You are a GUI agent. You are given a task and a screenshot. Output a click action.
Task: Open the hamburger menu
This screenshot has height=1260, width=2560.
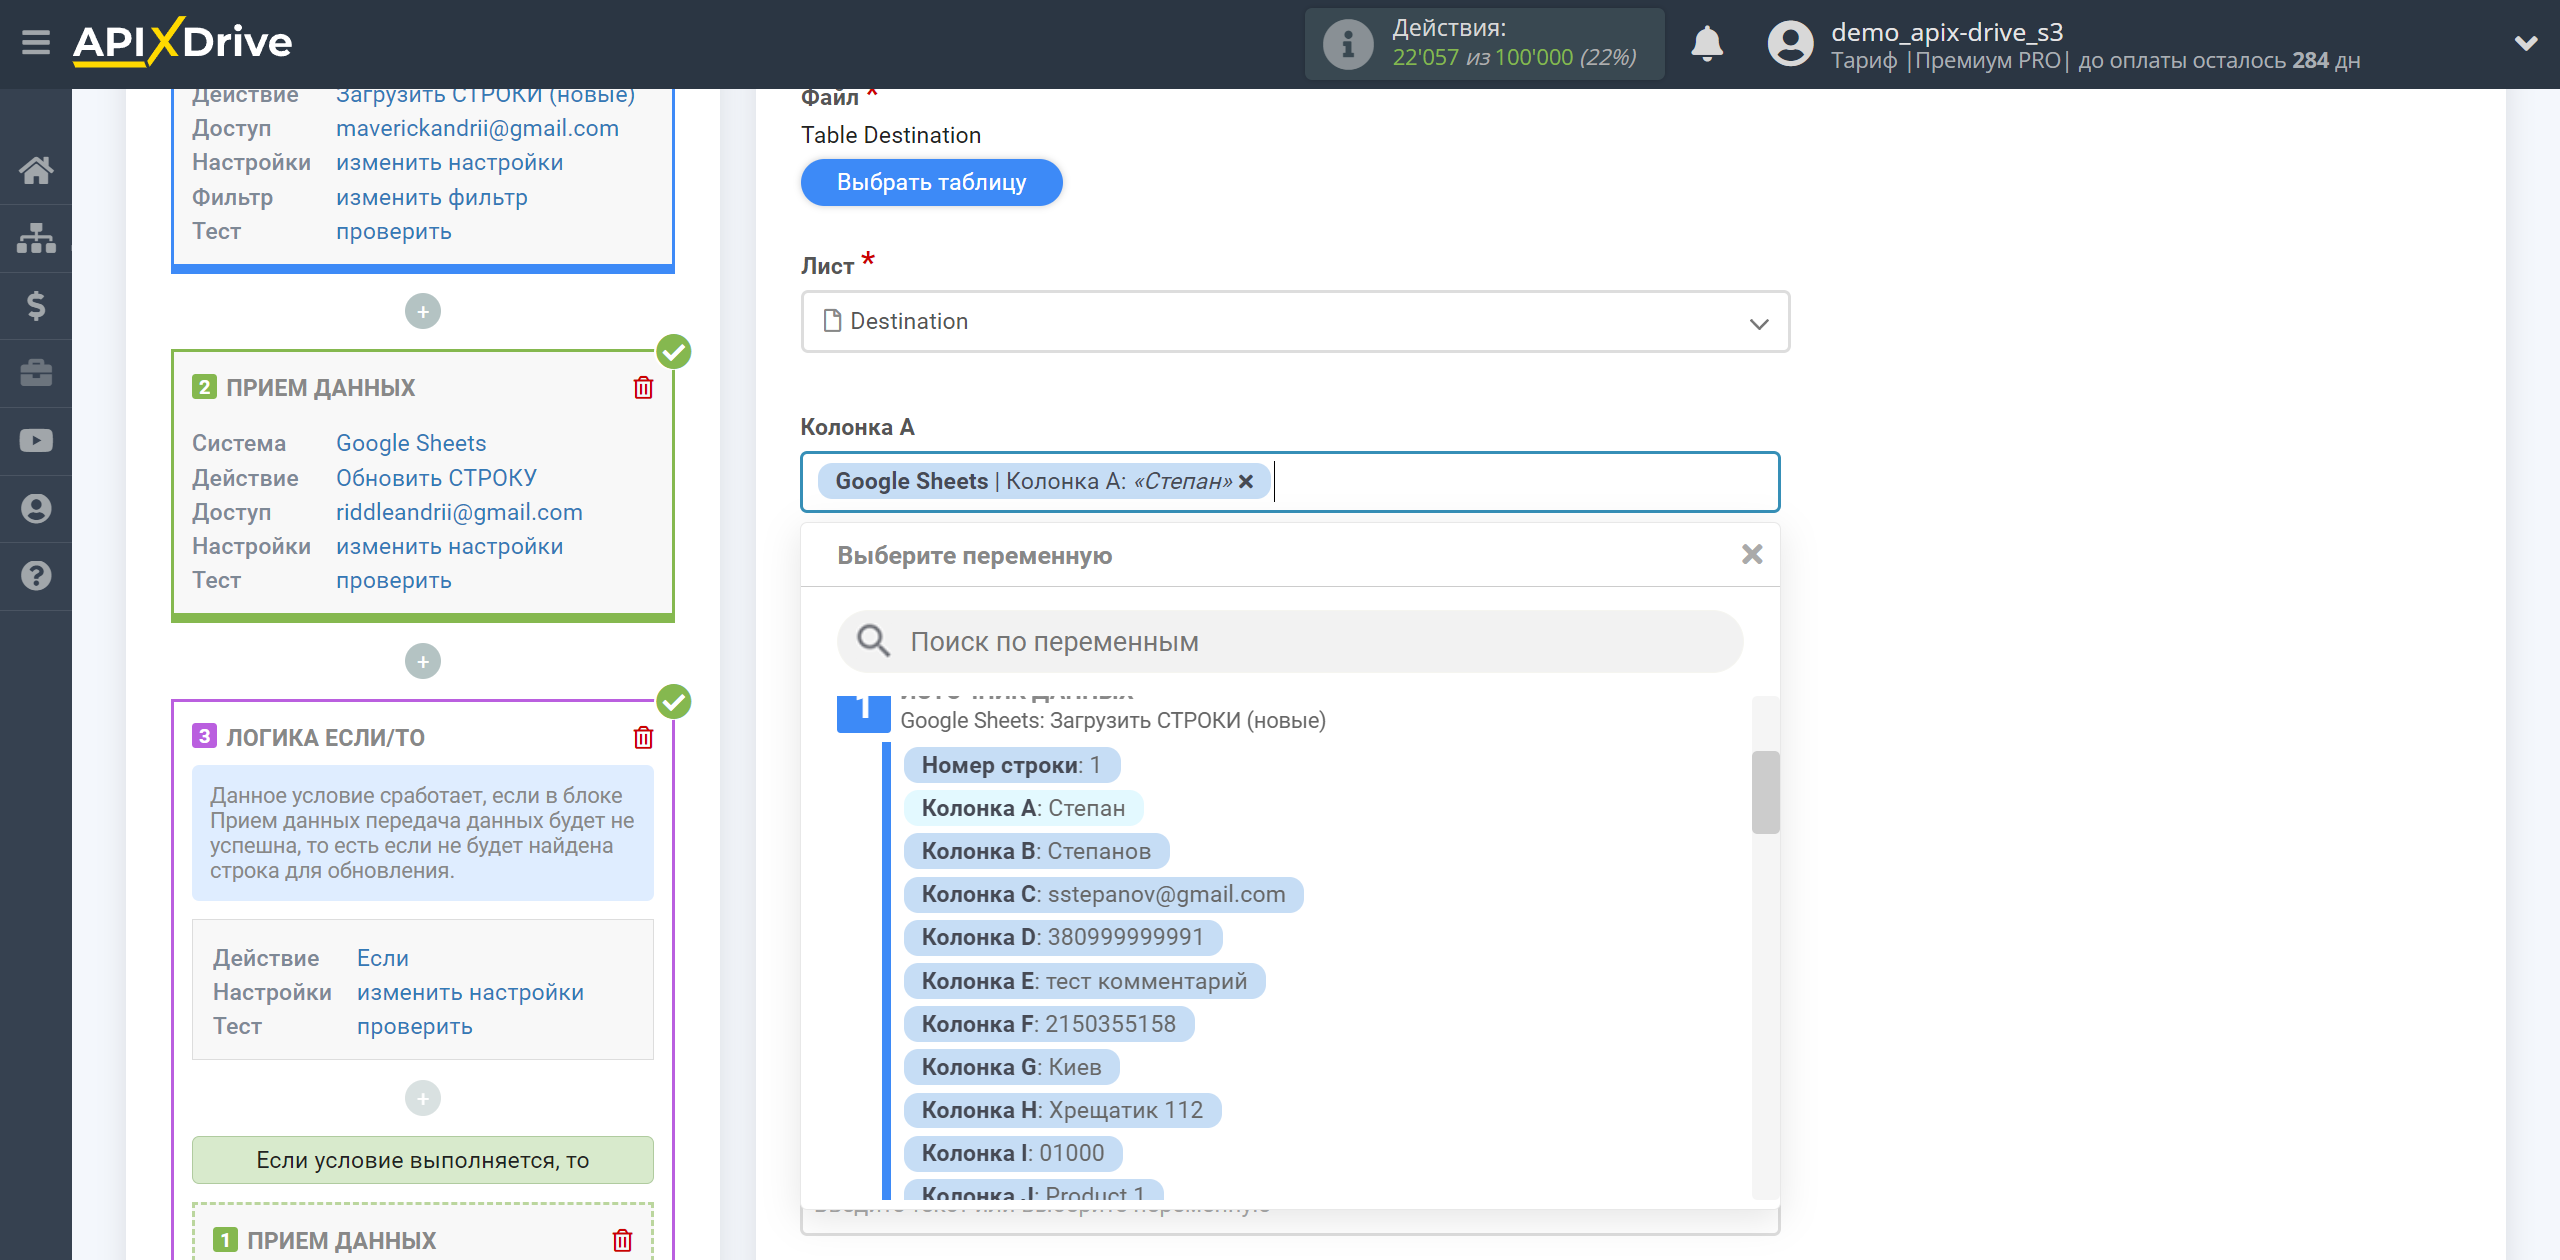tap(36, 43)
